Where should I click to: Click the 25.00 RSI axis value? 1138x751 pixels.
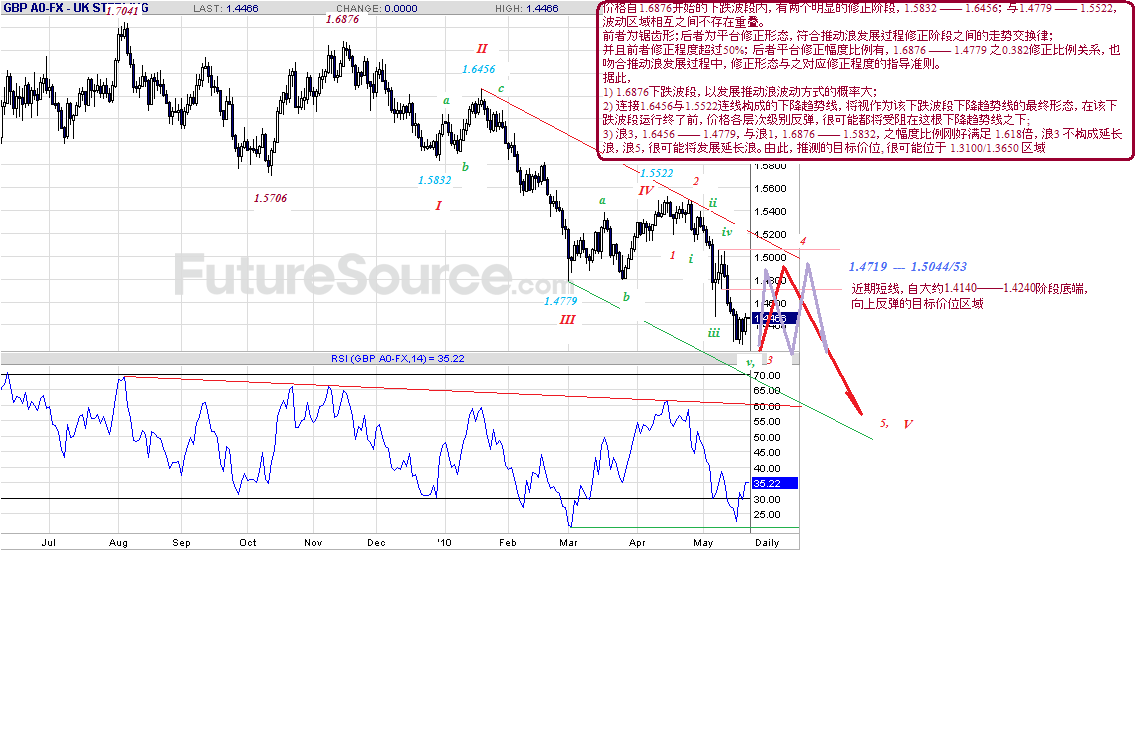(767, 515)
